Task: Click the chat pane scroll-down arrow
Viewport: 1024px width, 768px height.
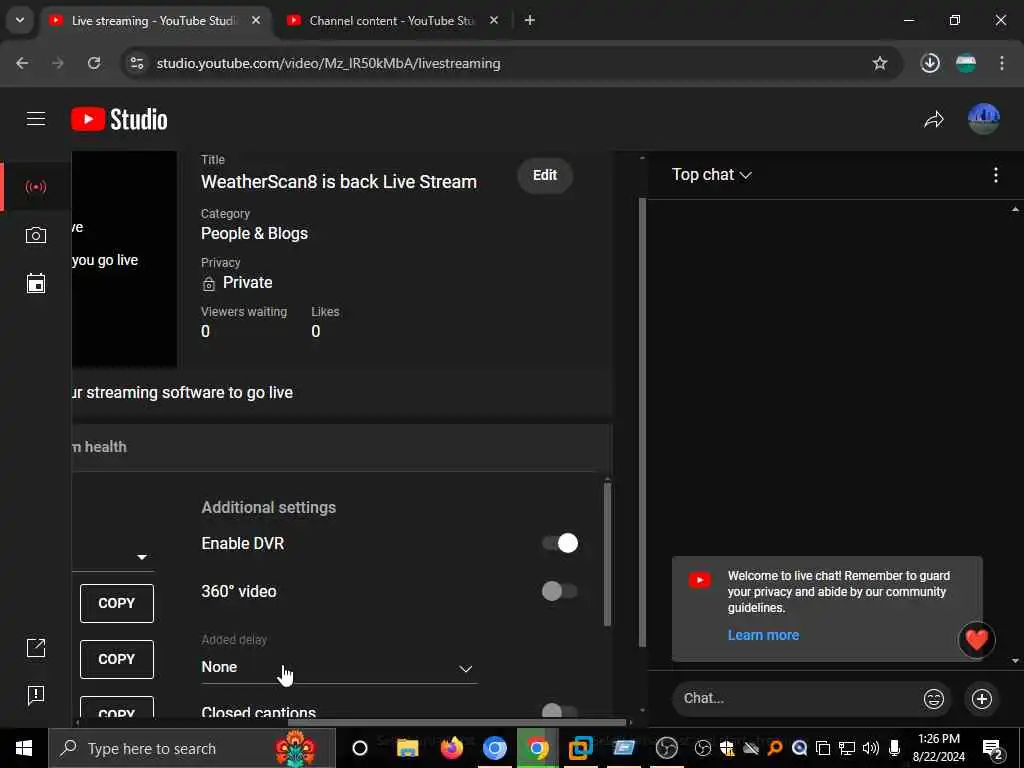Action: click(1016, 661)
